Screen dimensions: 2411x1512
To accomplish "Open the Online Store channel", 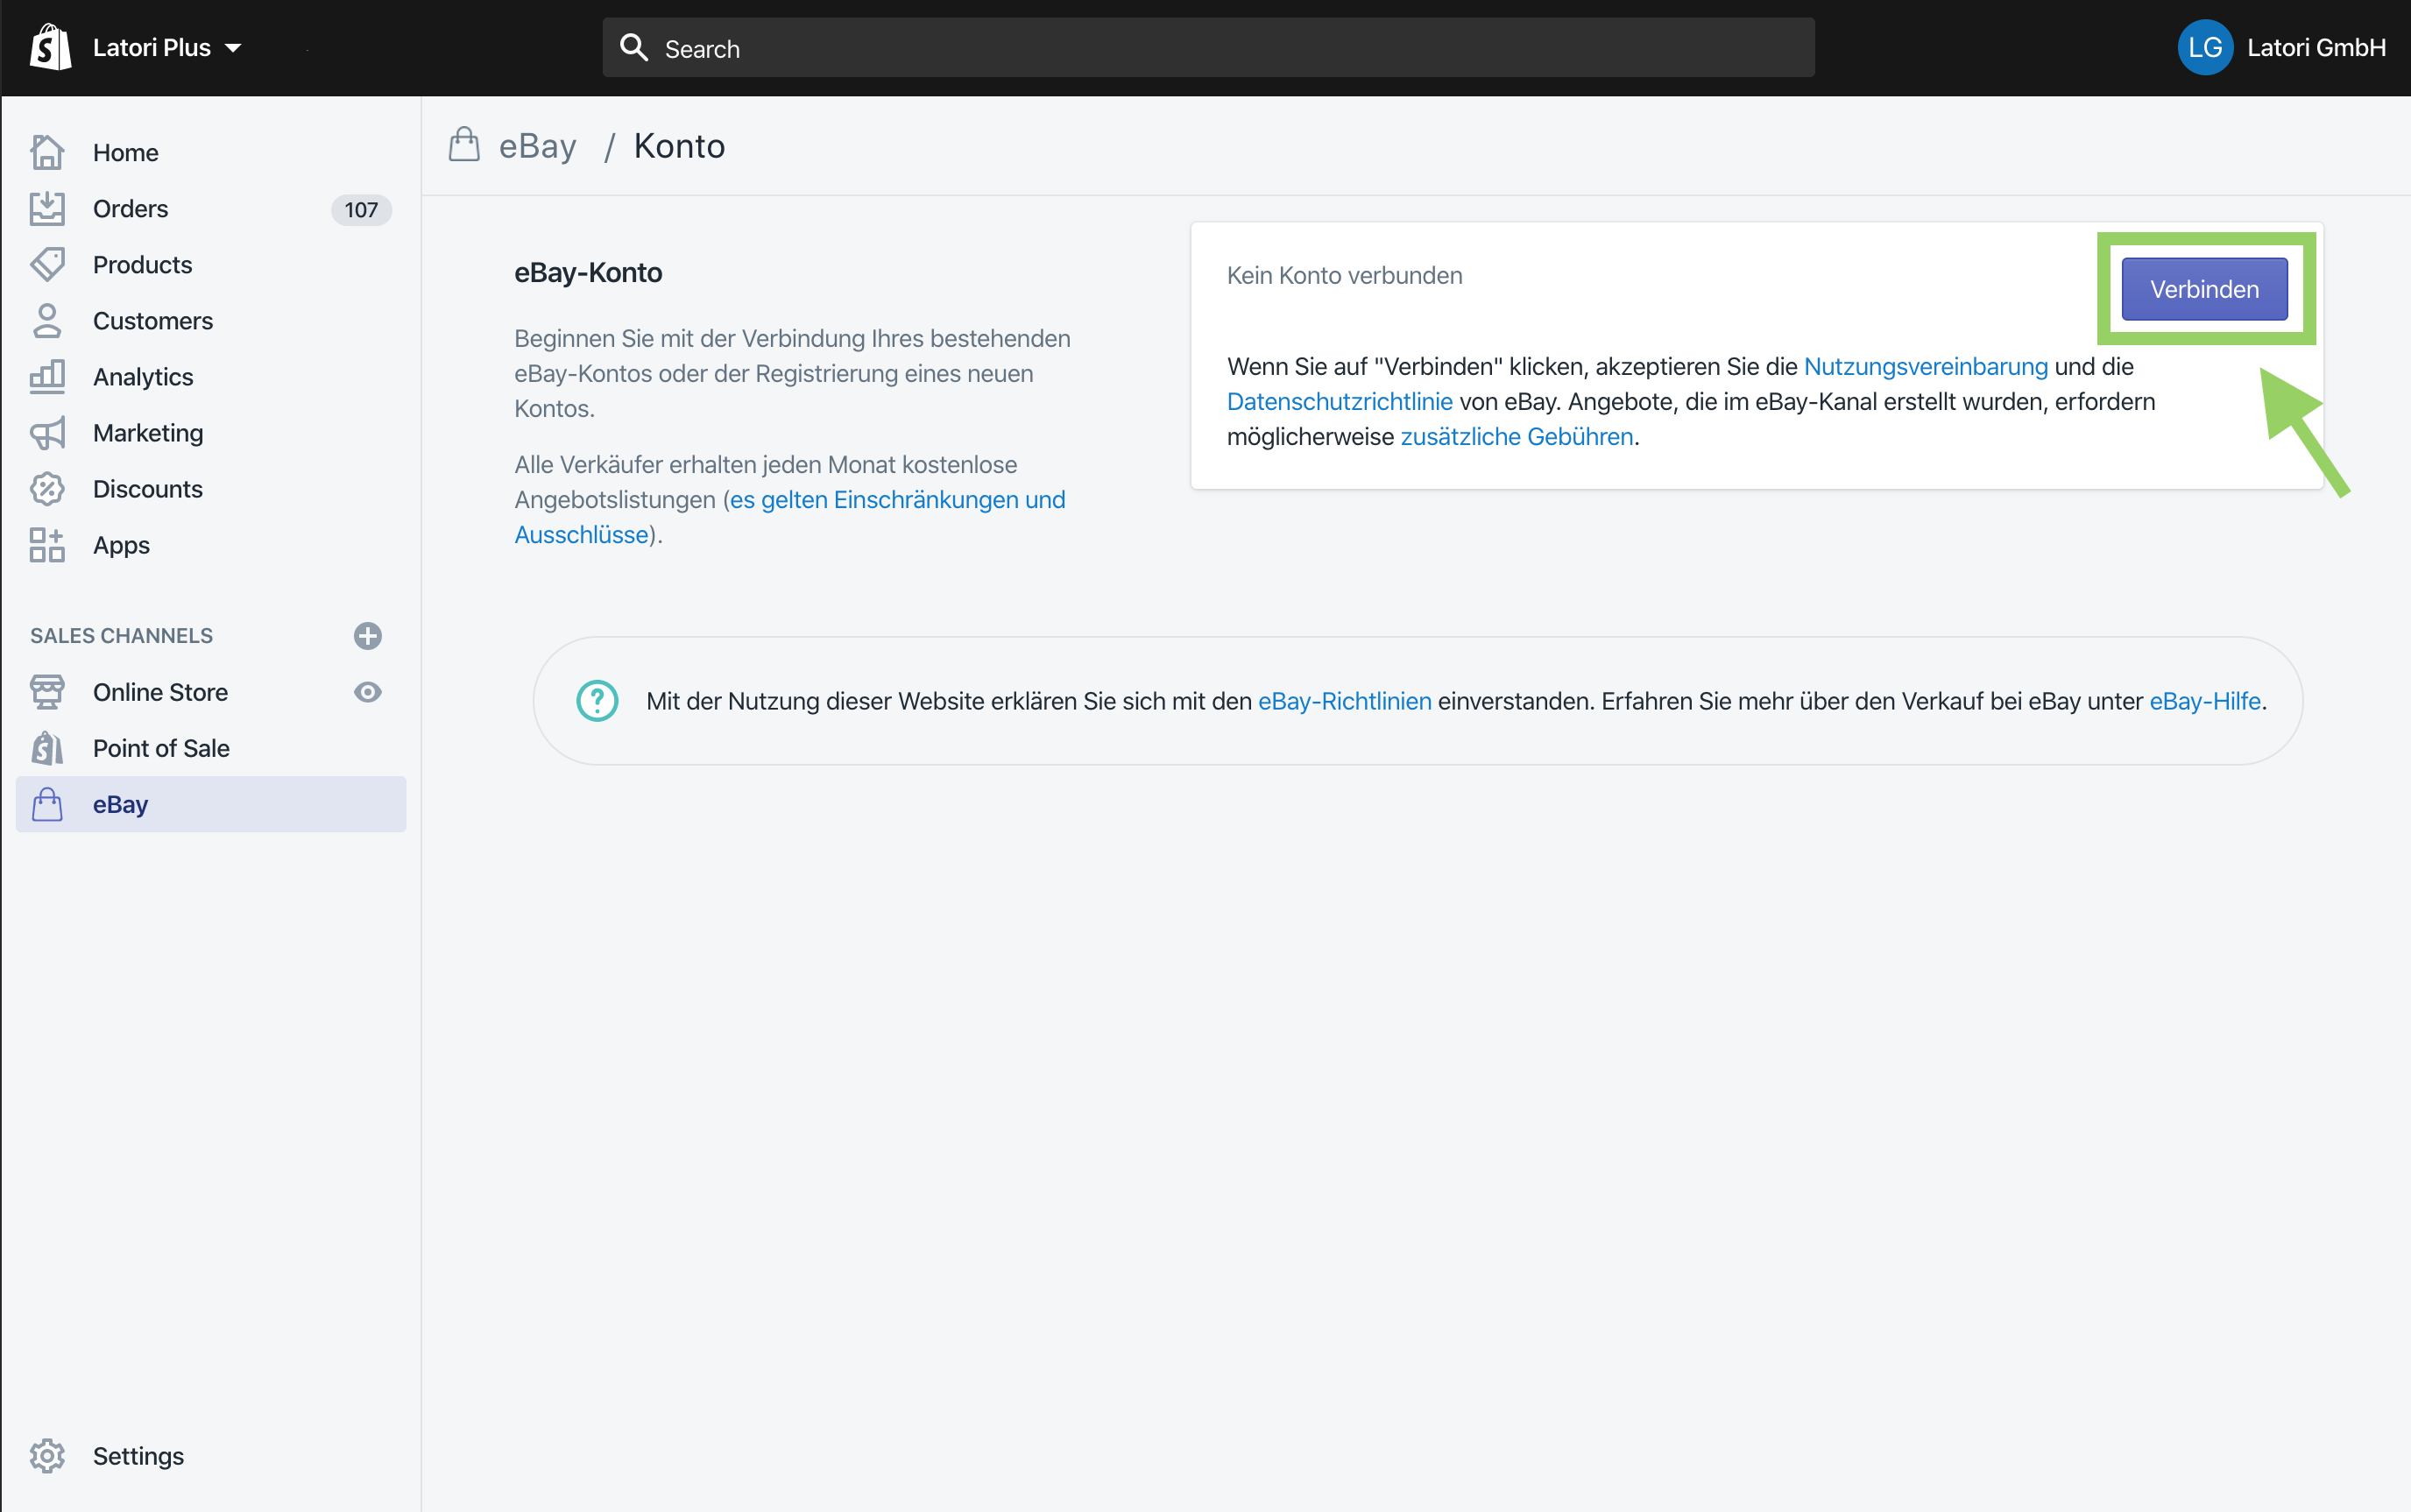I will pyautogui.click(x=160, y=691).
